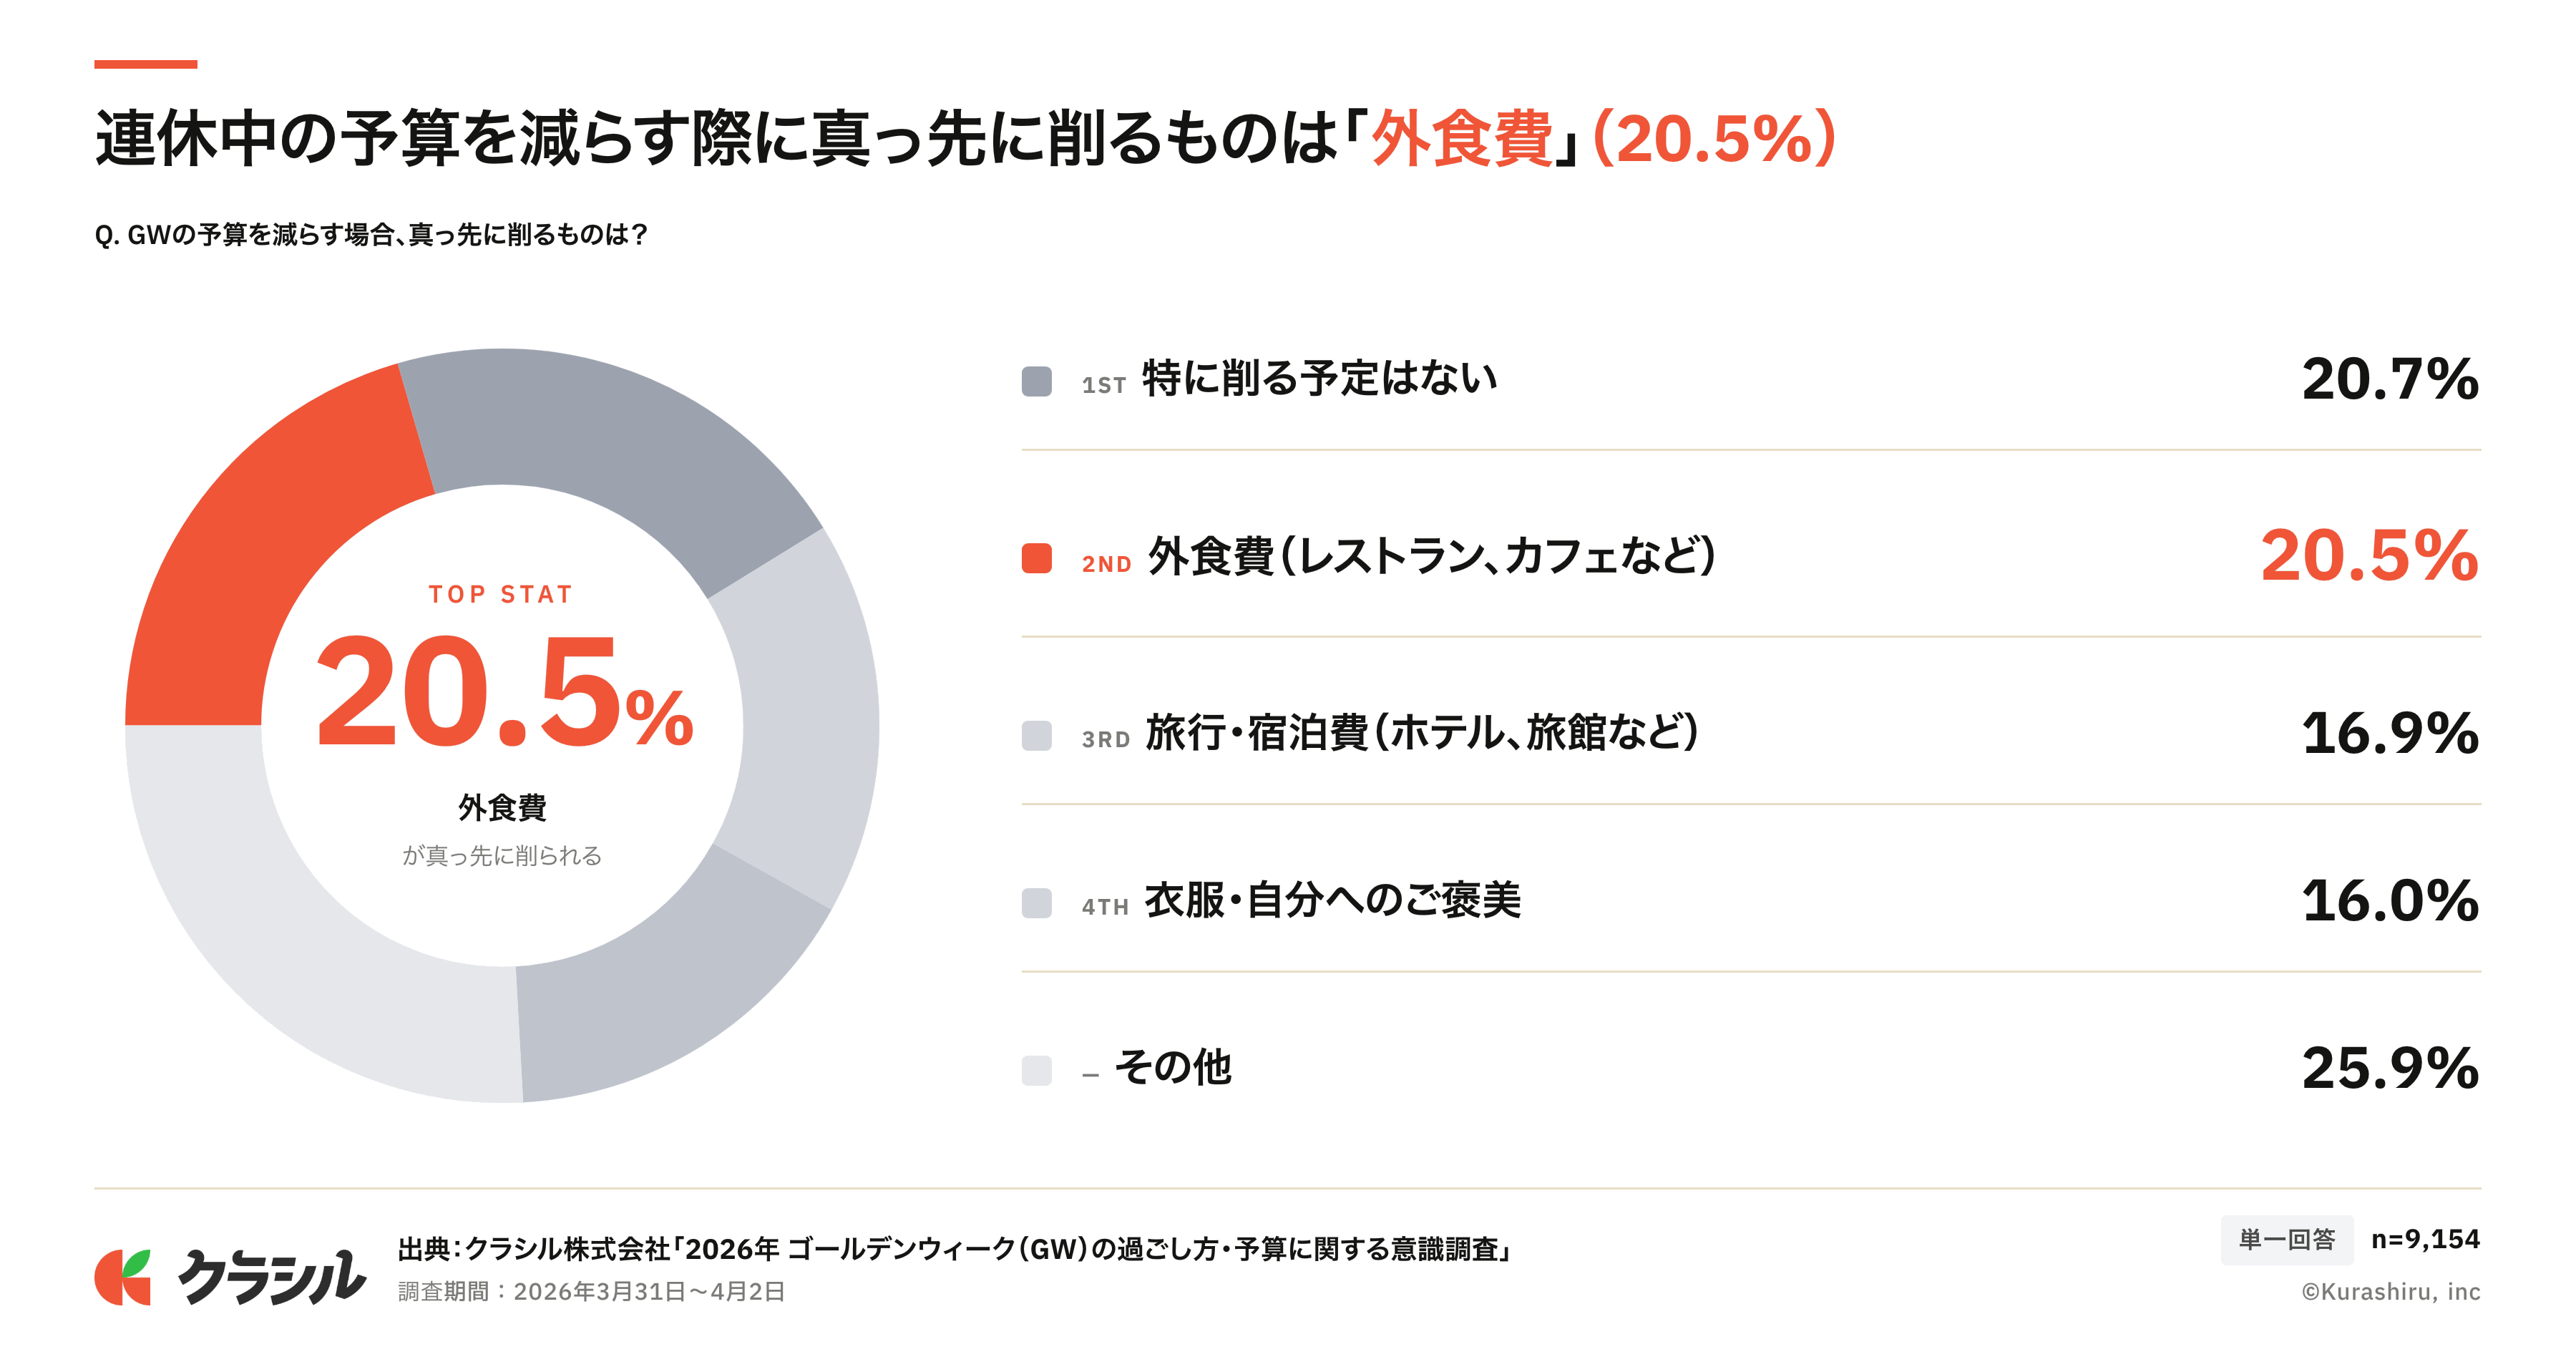Select the orange 2ND legend swatch

click(1036, 558)
